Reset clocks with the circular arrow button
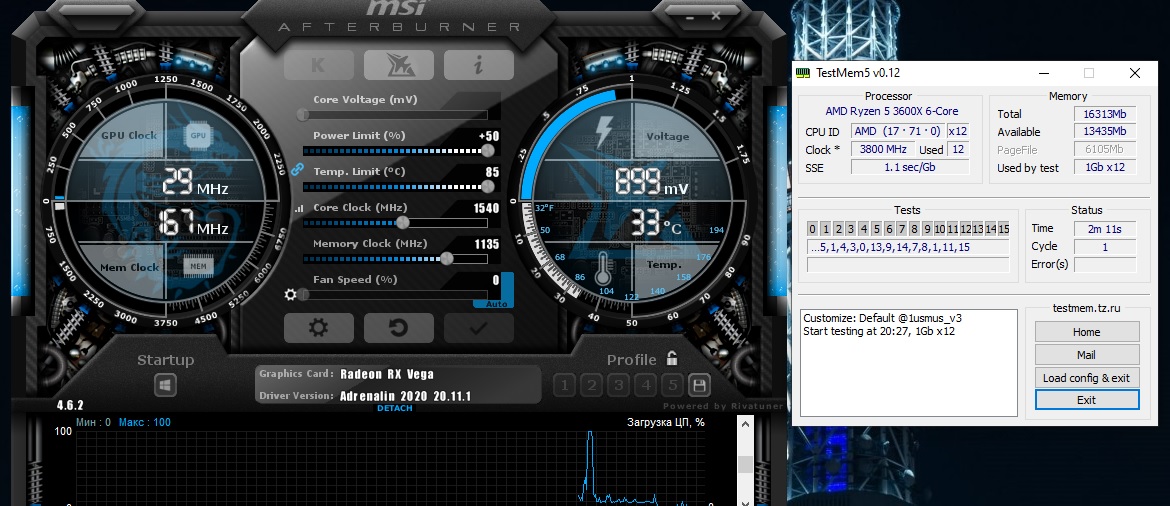Image resolution: width=1170 pixels, height=506 pixels. 398,328
